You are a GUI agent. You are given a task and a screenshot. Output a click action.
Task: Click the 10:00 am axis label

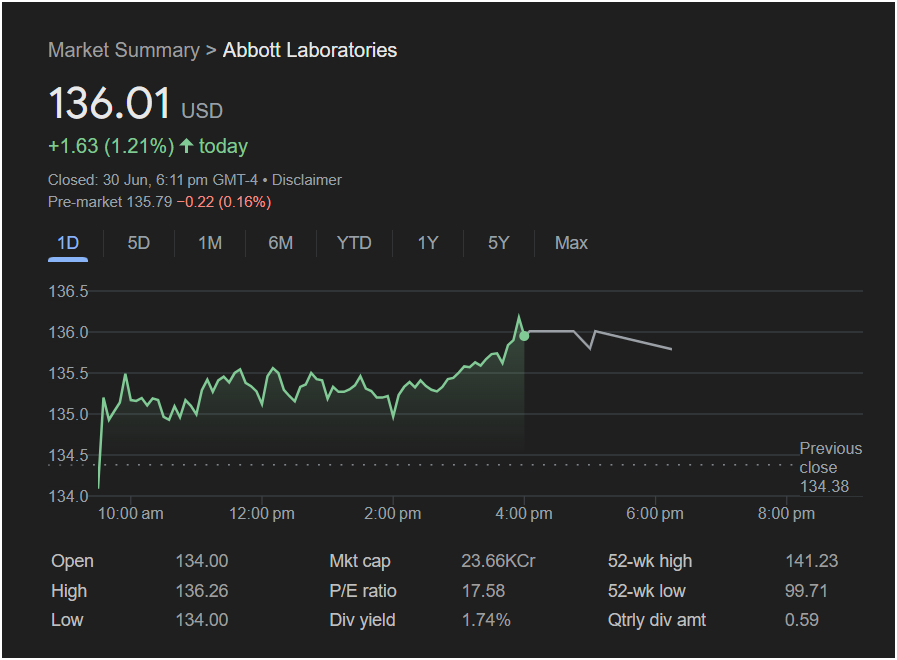130,514
